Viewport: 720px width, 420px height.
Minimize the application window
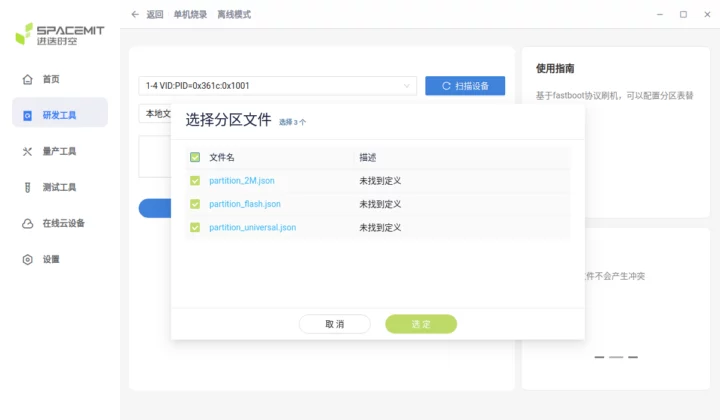(x=660, y=15)
